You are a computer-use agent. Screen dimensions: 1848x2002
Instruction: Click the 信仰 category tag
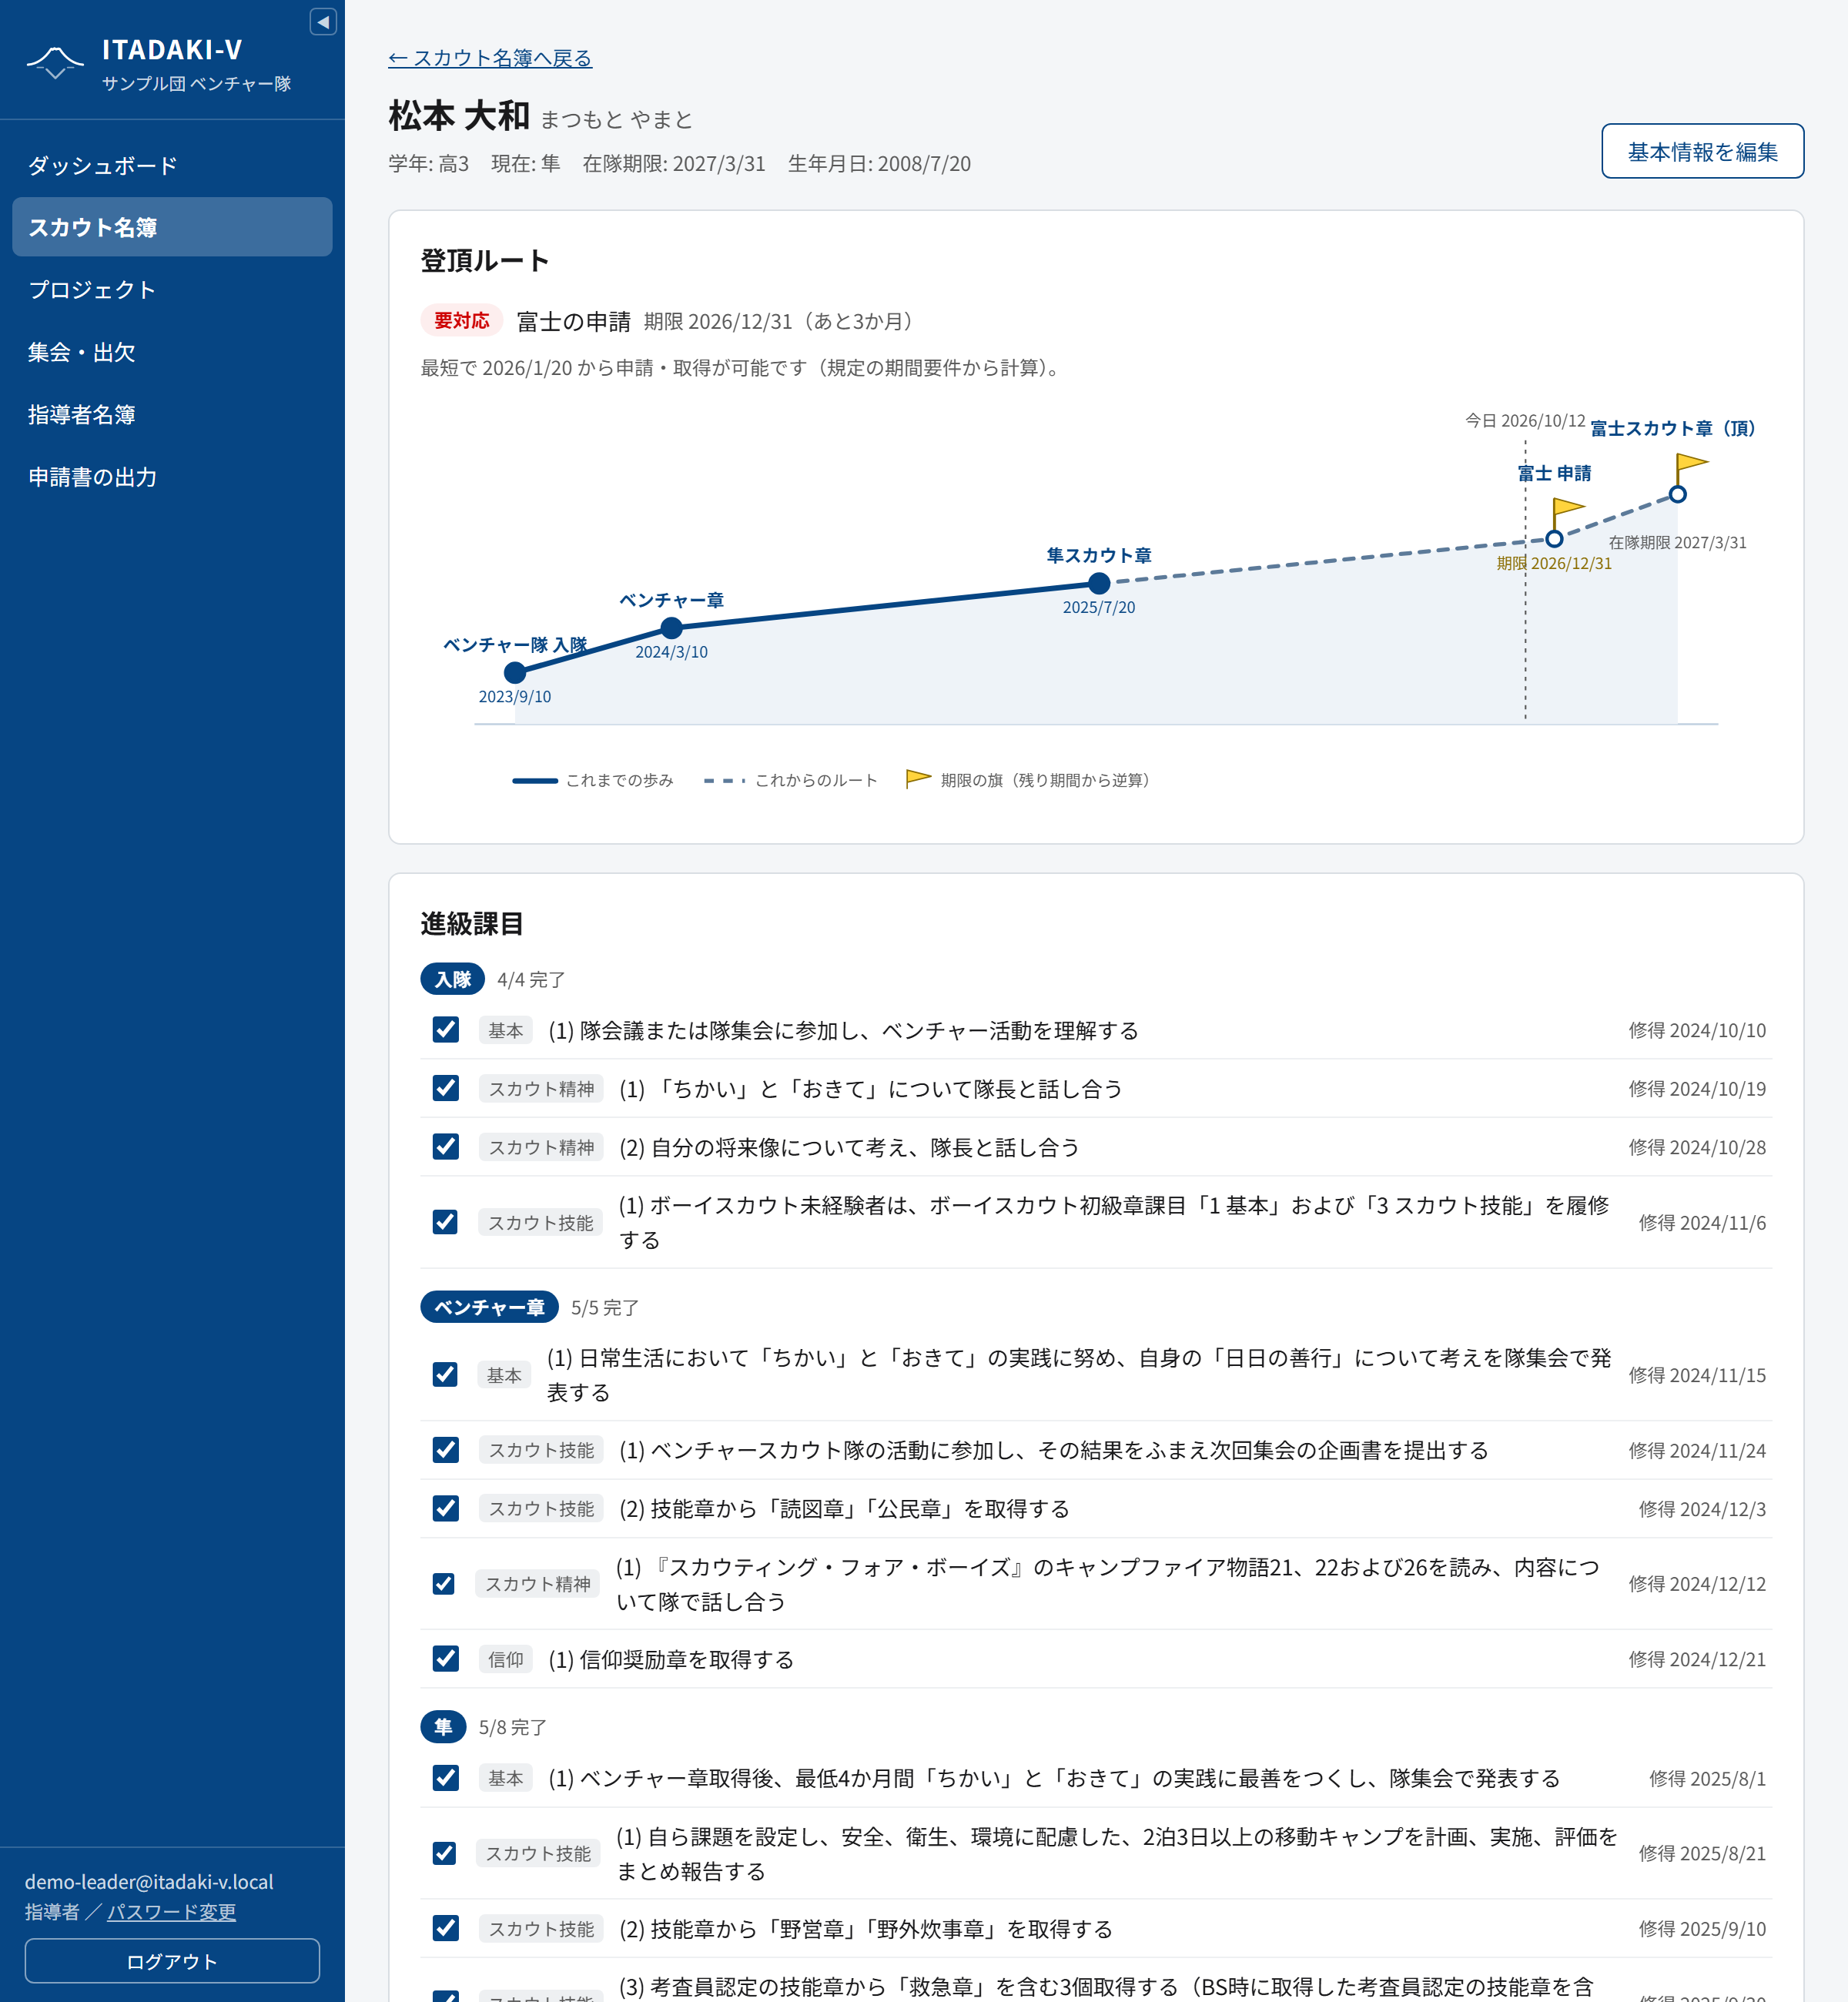[x=506, y=1659]
